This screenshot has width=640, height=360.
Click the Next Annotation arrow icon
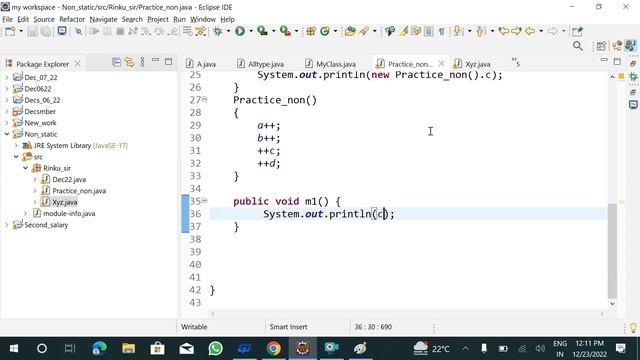pos(457,31)
